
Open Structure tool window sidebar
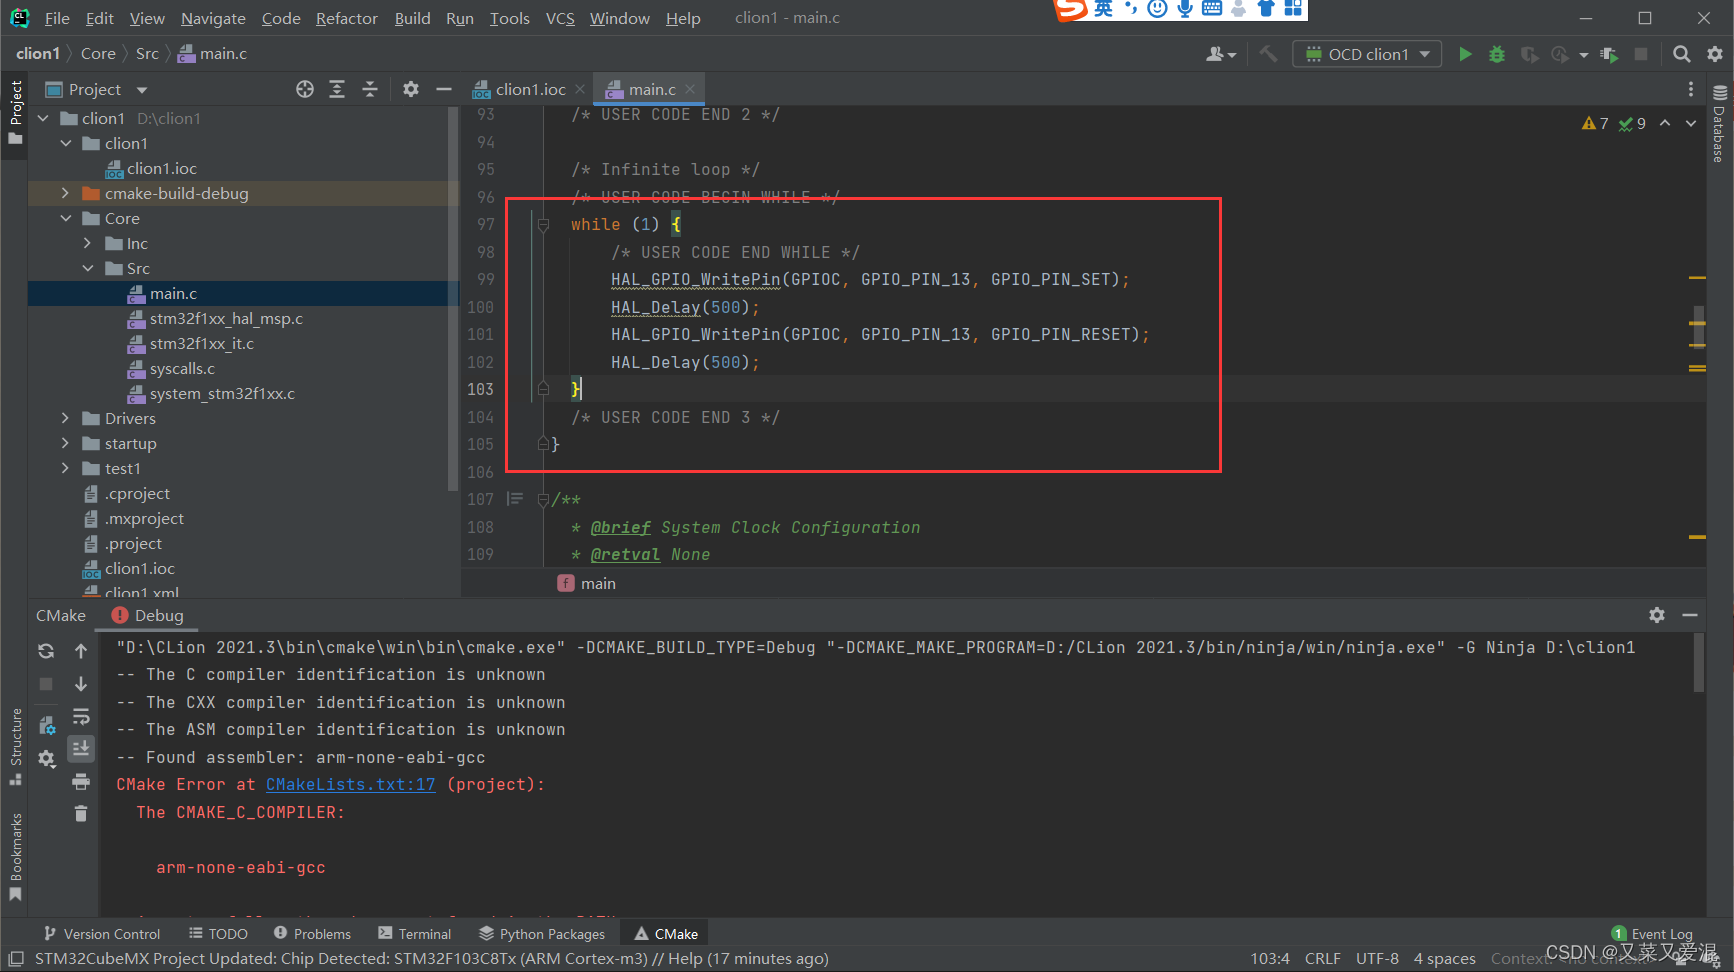(x=15, y=745)
